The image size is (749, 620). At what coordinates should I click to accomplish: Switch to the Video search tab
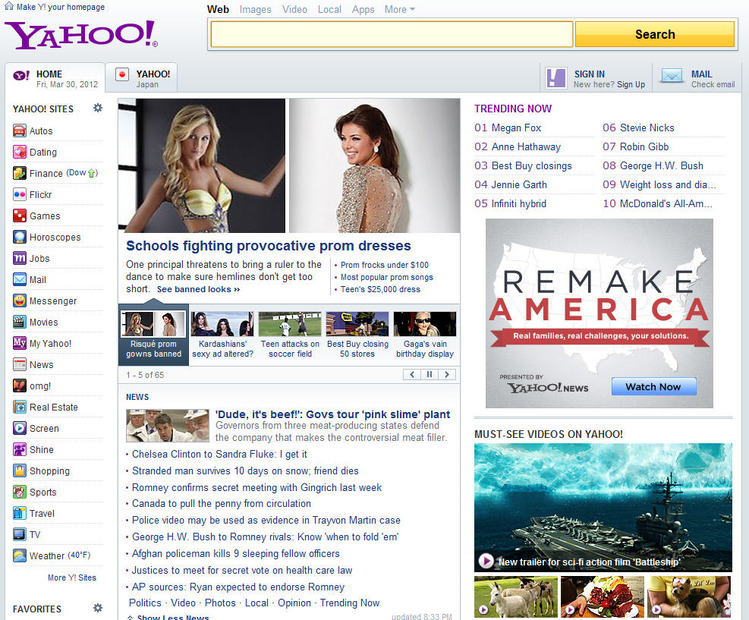[x=294, y=9]
